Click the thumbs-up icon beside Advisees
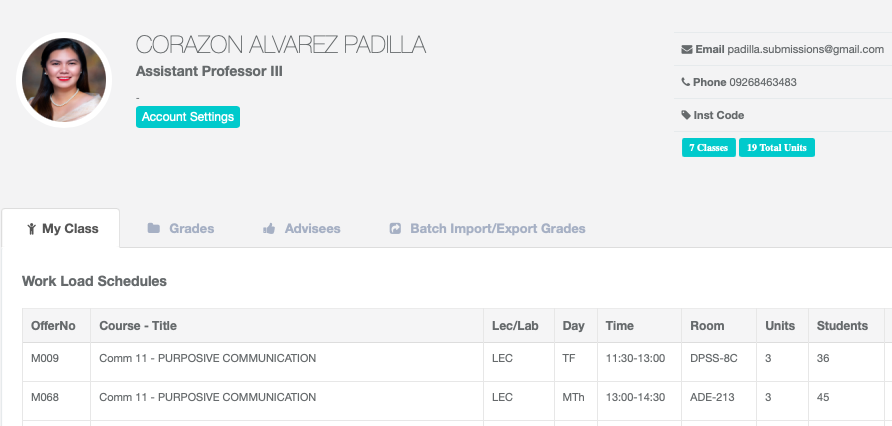The height and width of the screenshot is (426, 892). [269, 229]
